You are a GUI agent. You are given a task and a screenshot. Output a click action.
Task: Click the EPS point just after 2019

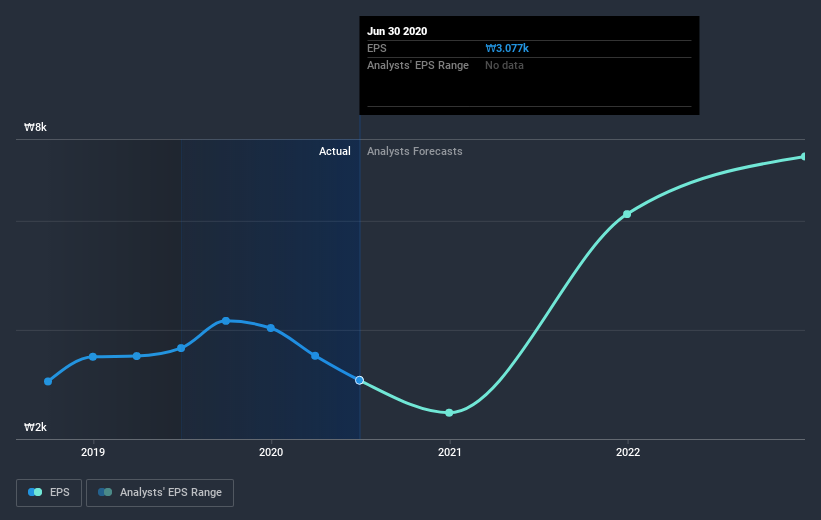coord(137,356)
